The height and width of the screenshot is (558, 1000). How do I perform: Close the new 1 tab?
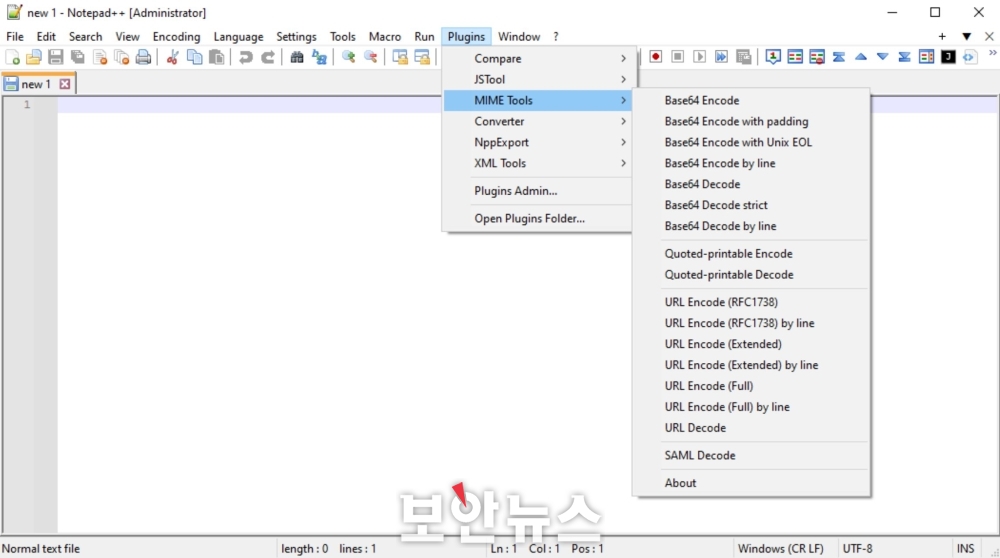pos(64,84)
